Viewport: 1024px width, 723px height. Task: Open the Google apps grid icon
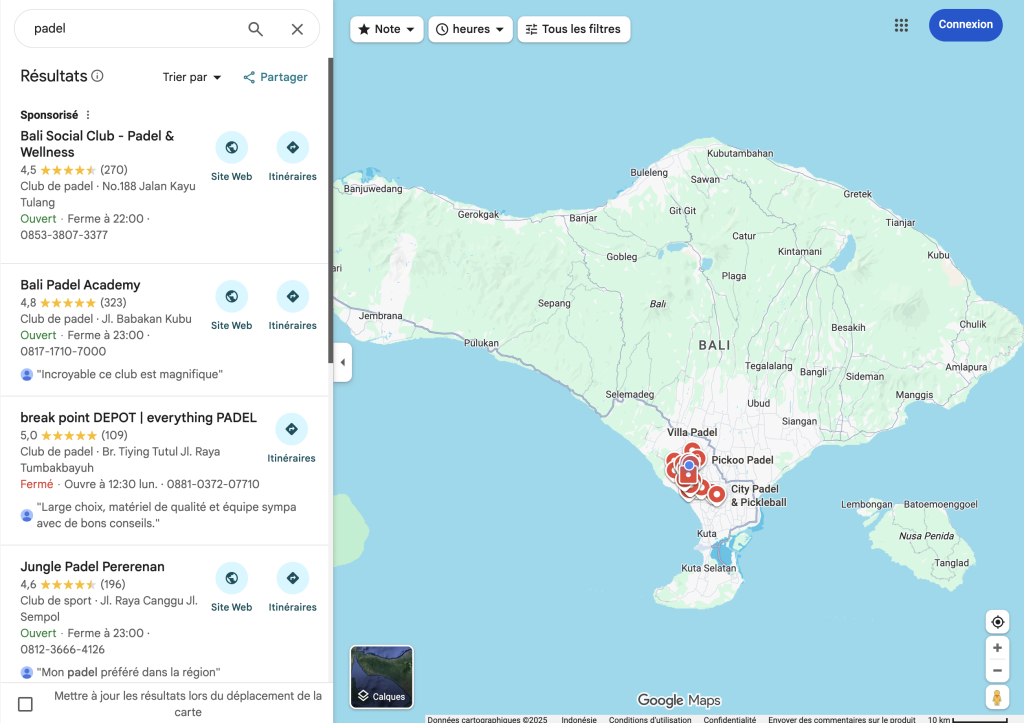[x=901, y=25]
